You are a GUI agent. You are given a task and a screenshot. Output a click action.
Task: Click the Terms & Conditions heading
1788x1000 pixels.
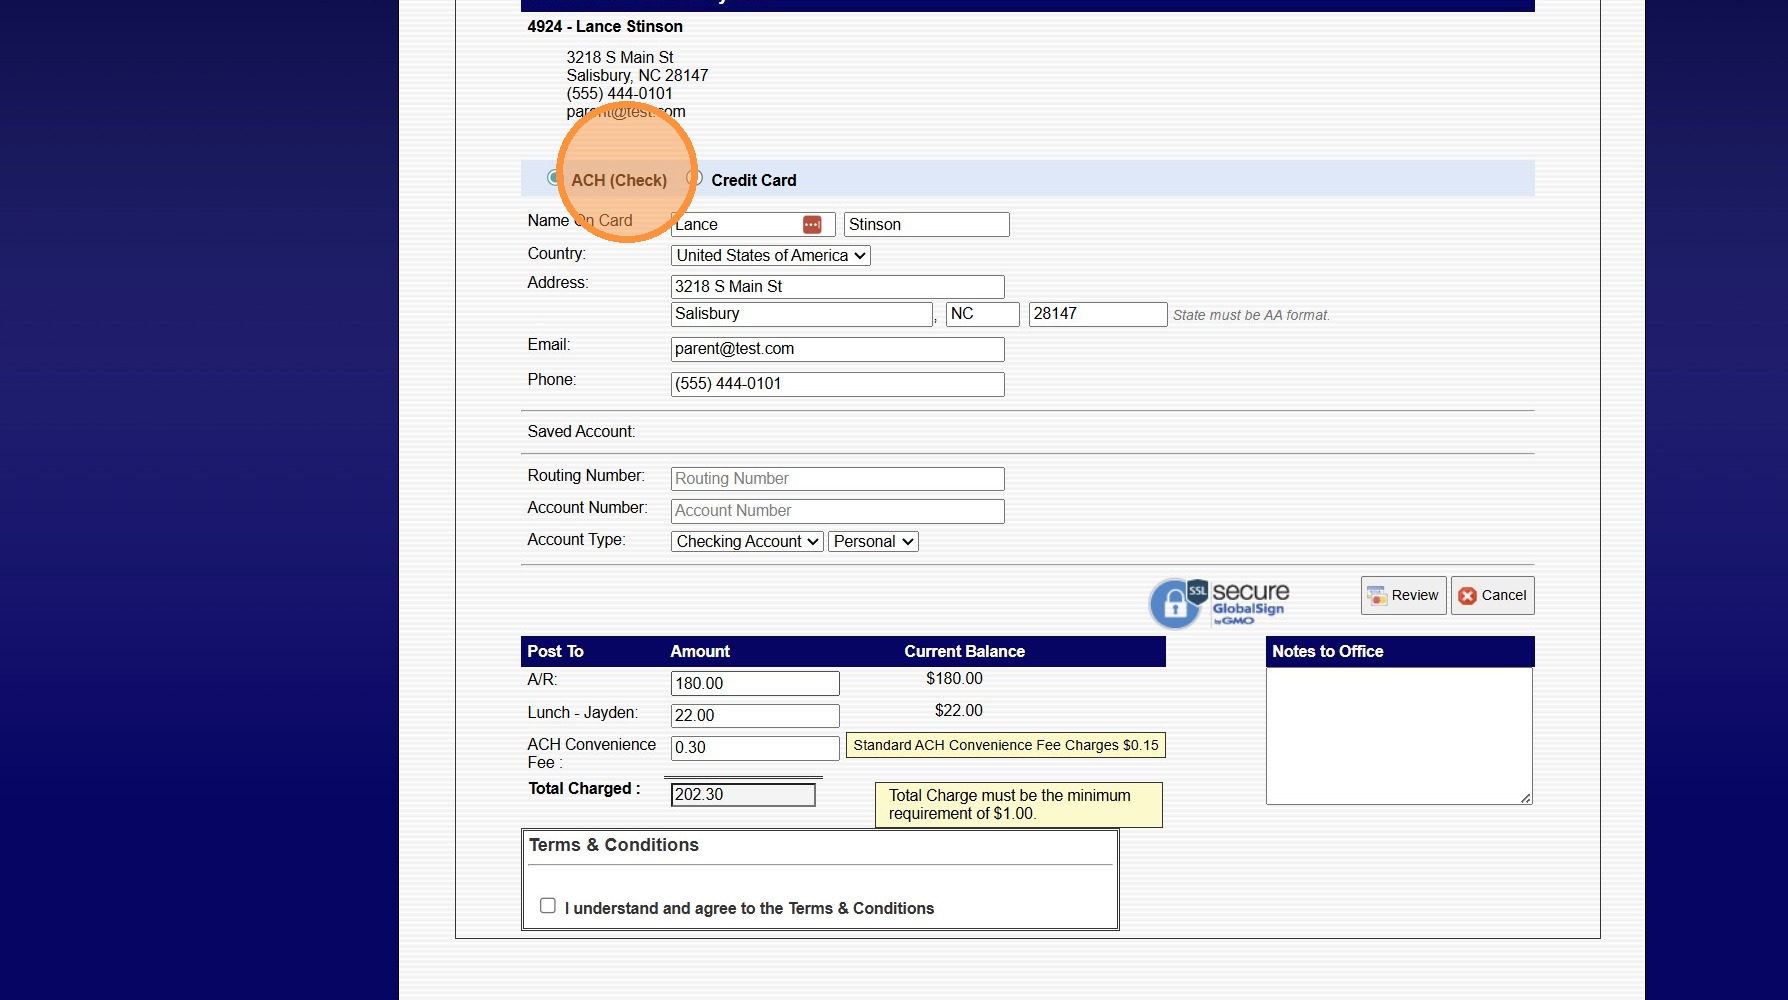tap(614, 845)
